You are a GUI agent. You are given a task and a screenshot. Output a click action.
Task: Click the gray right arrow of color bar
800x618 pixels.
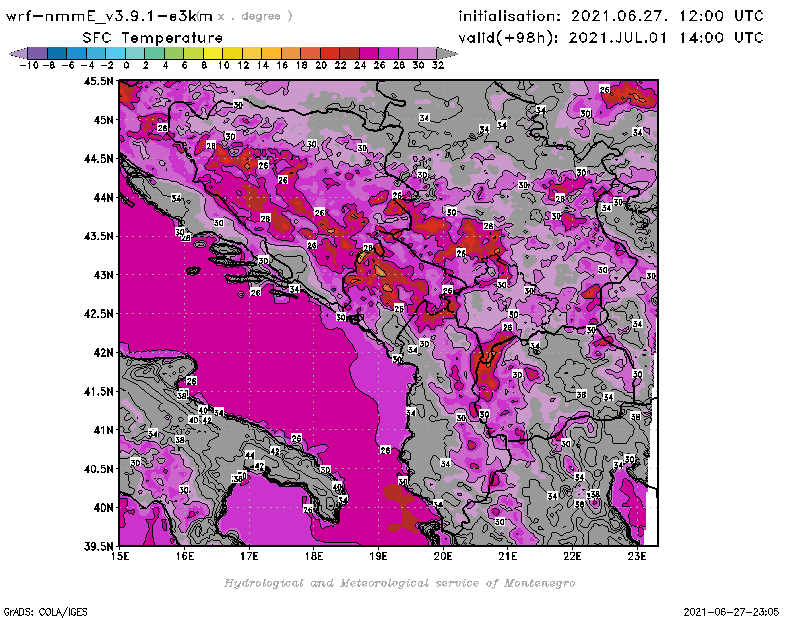point(445,52)
